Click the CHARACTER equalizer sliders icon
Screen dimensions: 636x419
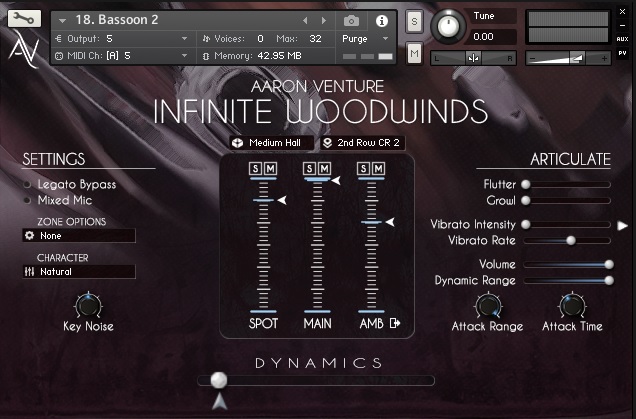(30, 271)
